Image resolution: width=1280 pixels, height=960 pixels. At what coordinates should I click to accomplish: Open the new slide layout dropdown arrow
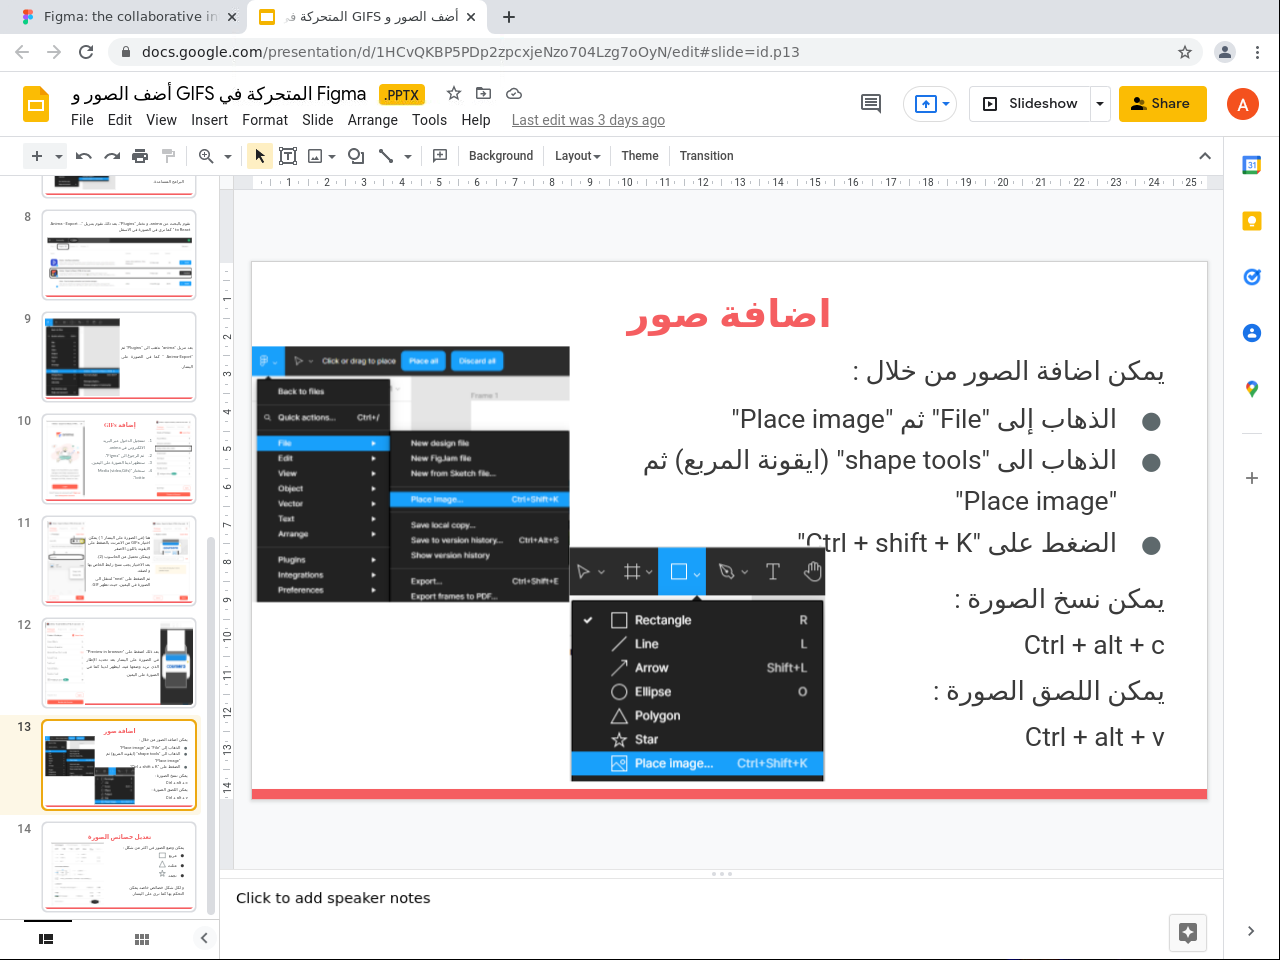(x=59, y=156)
